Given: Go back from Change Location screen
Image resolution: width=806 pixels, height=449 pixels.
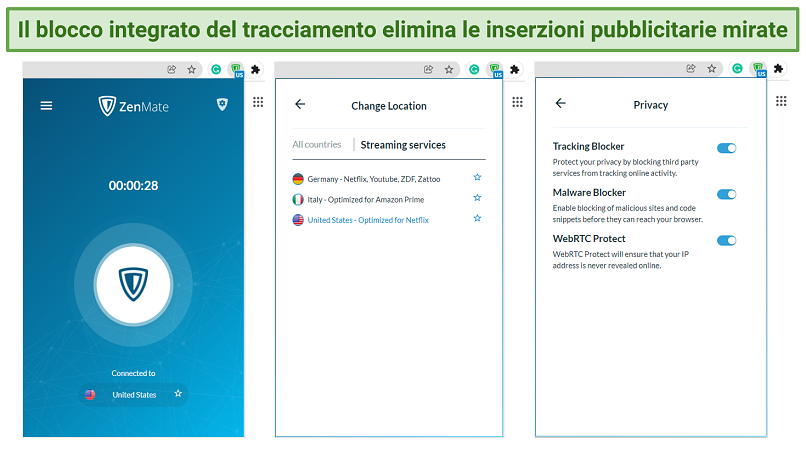Looking at the screenshot, I should pyautogui.click(x=300, y=104).
